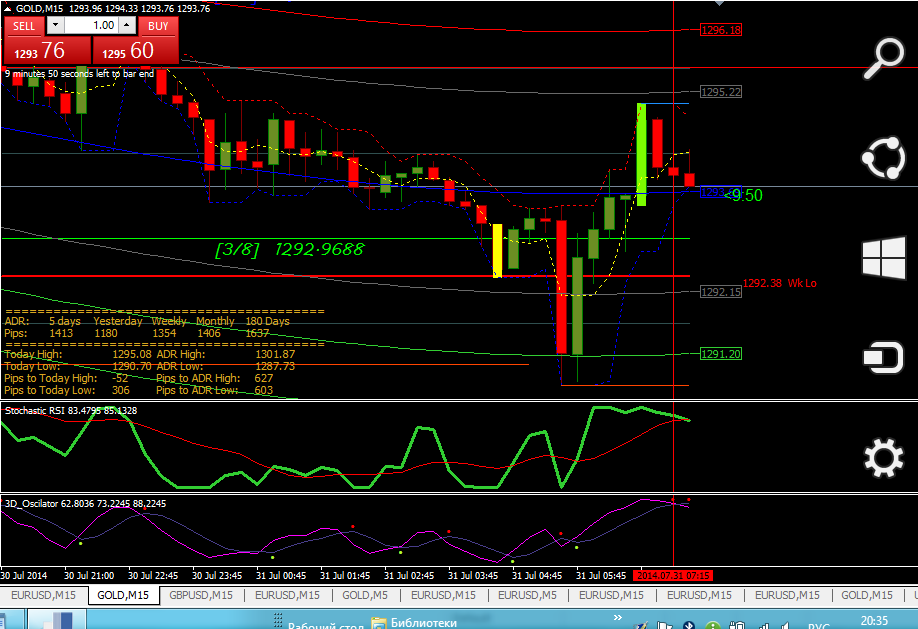
Task: Click the chart shift triangle marker at top
Action: tap(720, 3)
